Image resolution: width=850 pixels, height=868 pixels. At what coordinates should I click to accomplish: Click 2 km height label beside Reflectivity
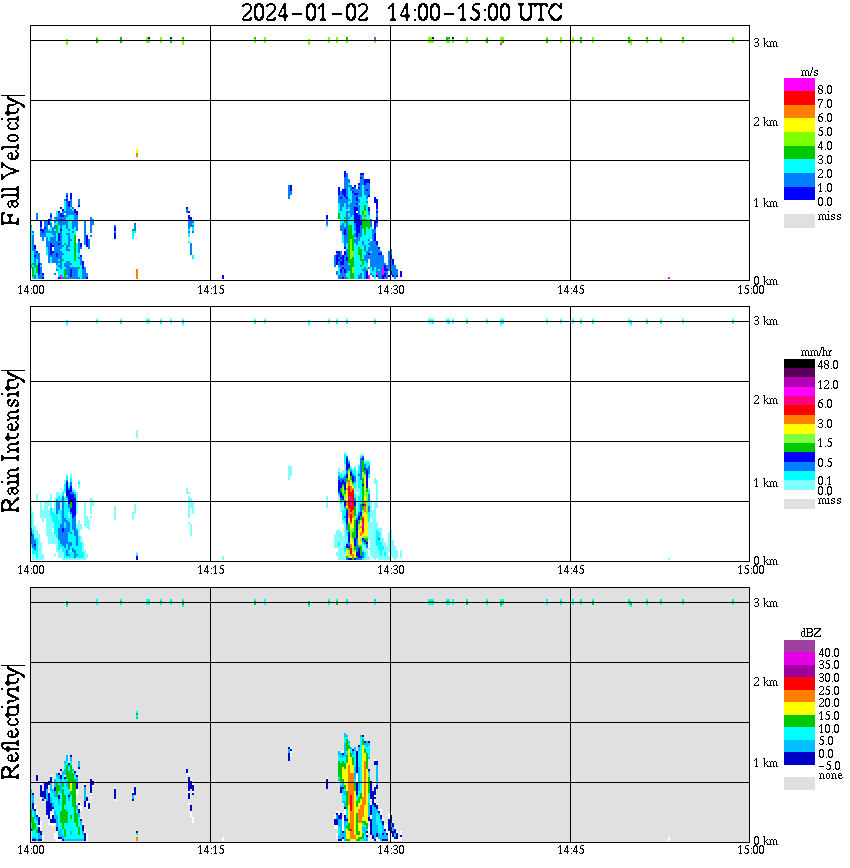pyautogui.click(x=765, y=683)
